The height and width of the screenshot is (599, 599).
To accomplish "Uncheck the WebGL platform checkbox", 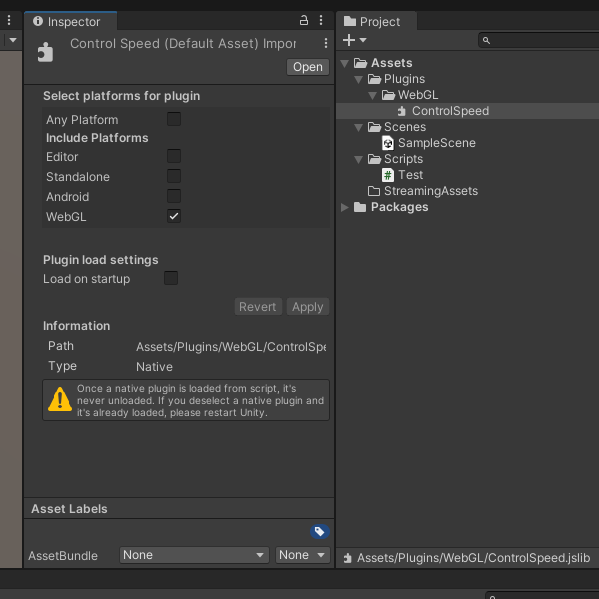I will (x=174, y=216).
